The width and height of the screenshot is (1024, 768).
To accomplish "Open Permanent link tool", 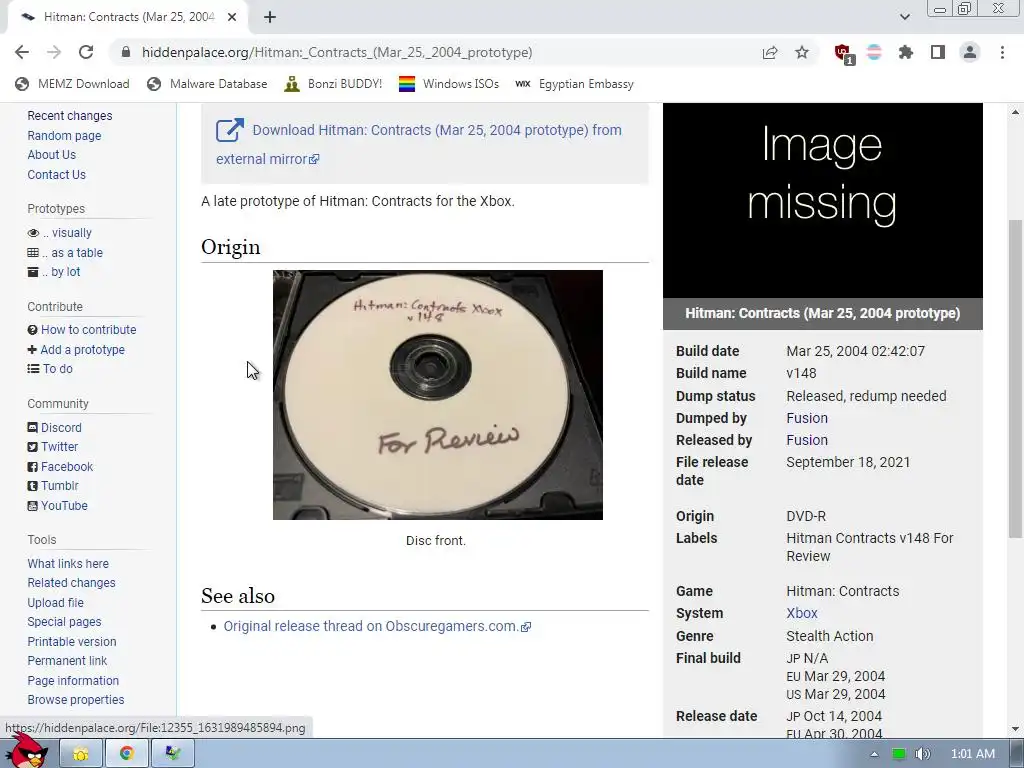I will (x=67, y=661).
